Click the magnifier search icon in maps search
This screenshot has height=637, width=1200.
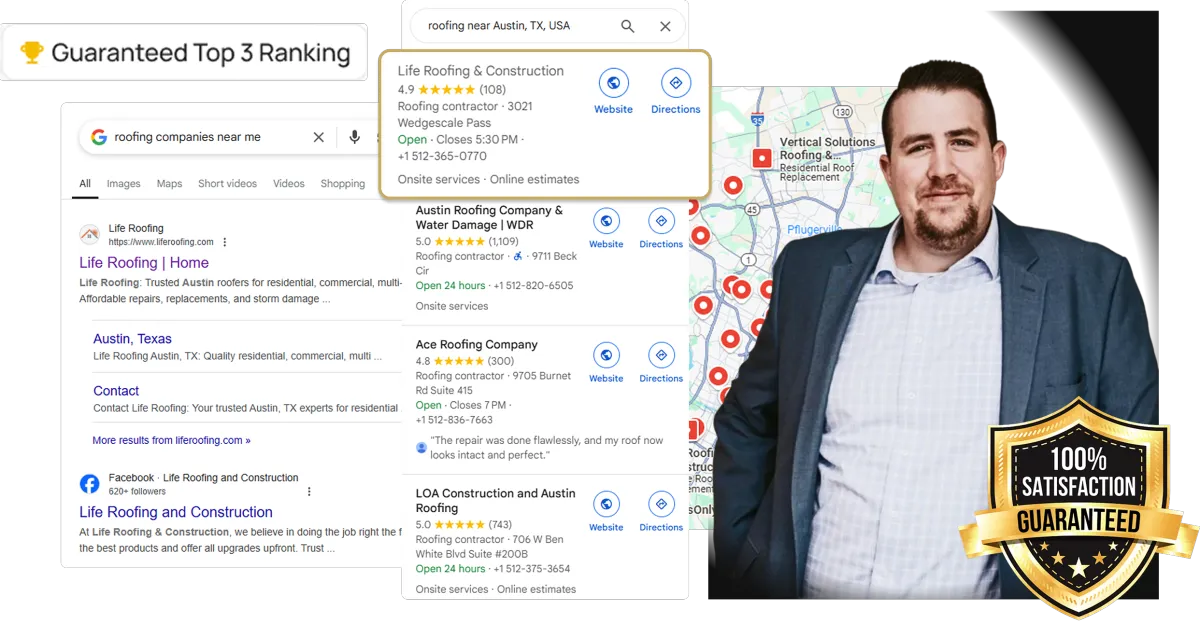(628, 26)
